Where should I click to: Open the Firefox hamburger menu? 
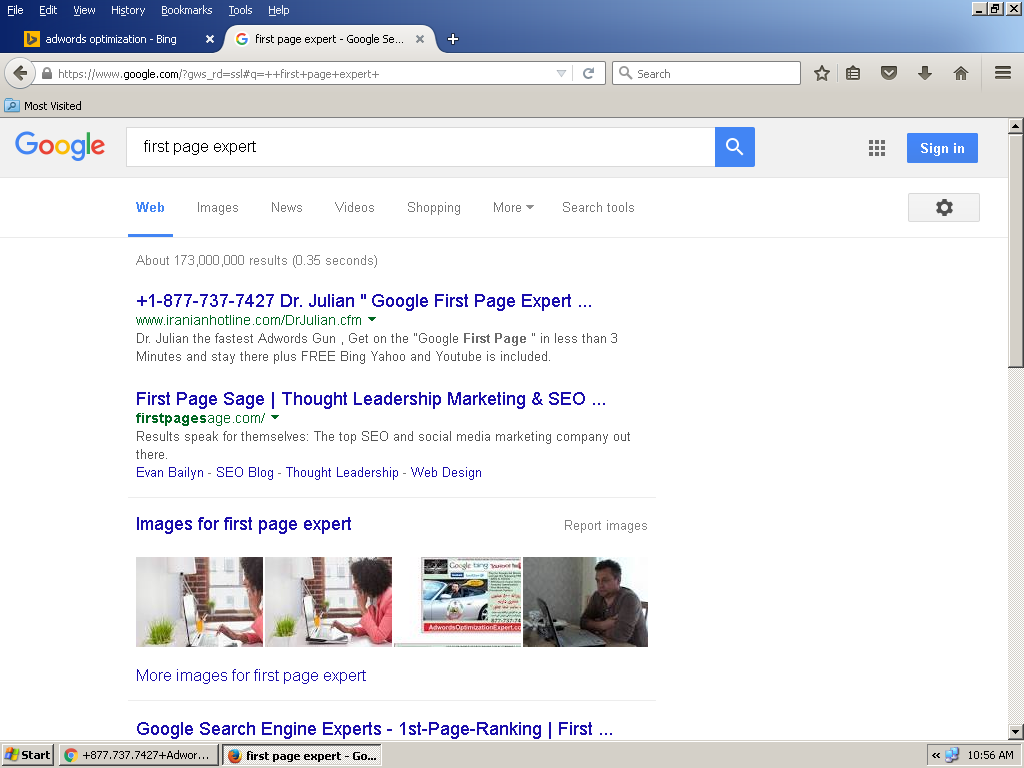click(1003, 73)
